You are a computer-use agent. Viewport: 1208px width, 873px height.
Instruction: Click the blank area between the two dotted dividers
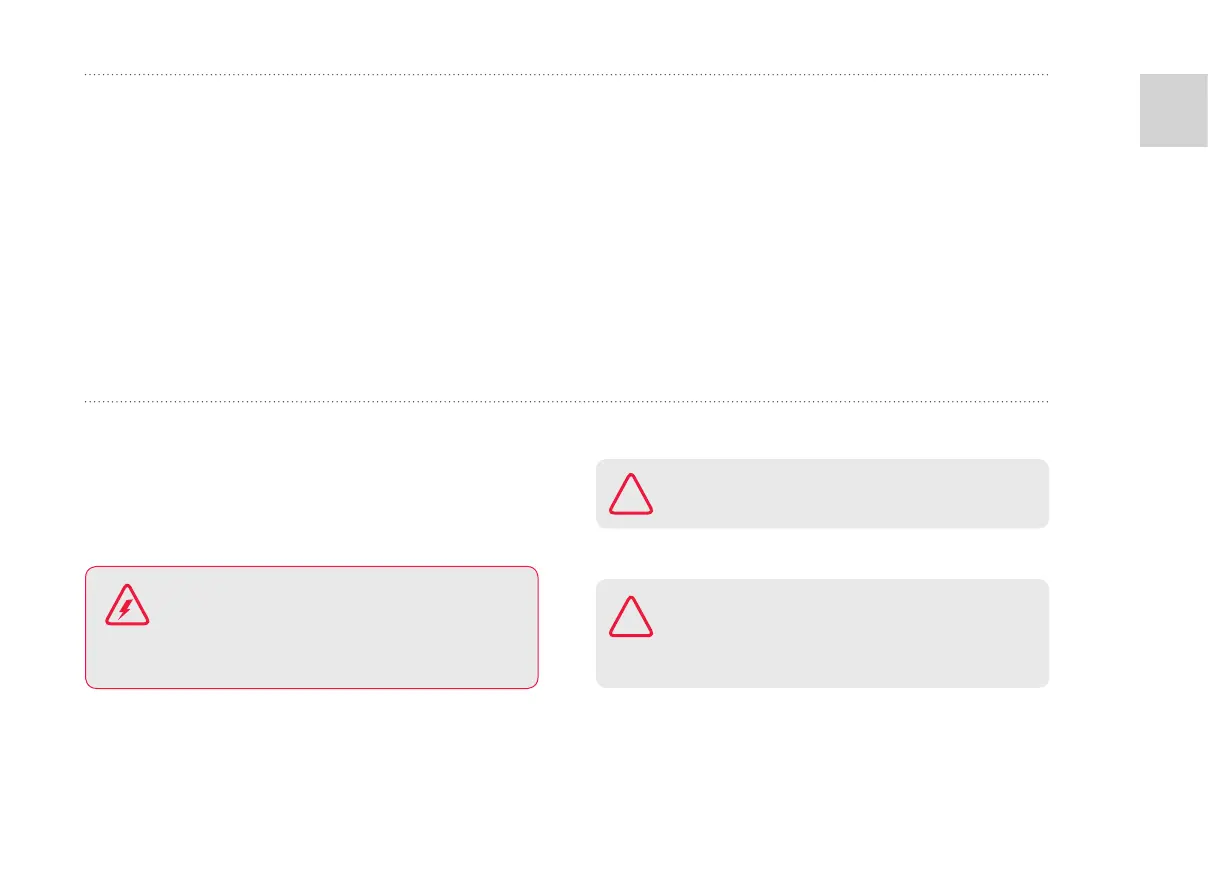pos(566,240)
